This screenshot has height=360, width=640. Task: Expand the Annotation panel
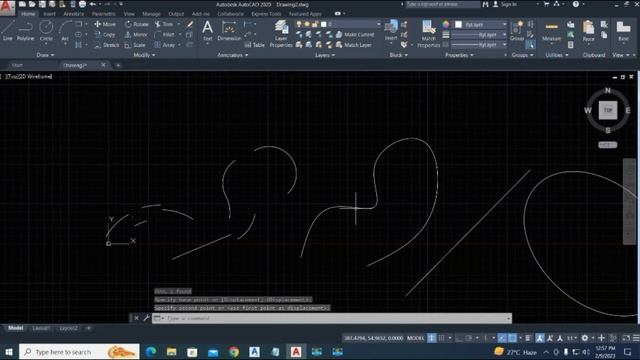point(233,55)
